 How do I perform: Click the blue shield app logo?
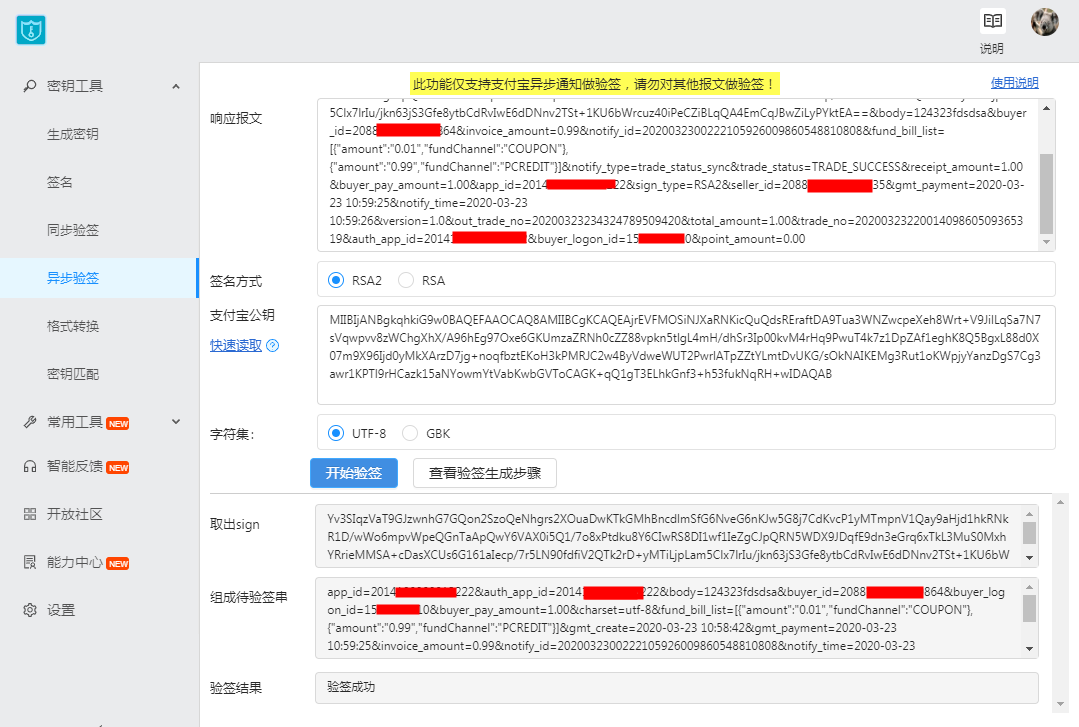[31, 30]
